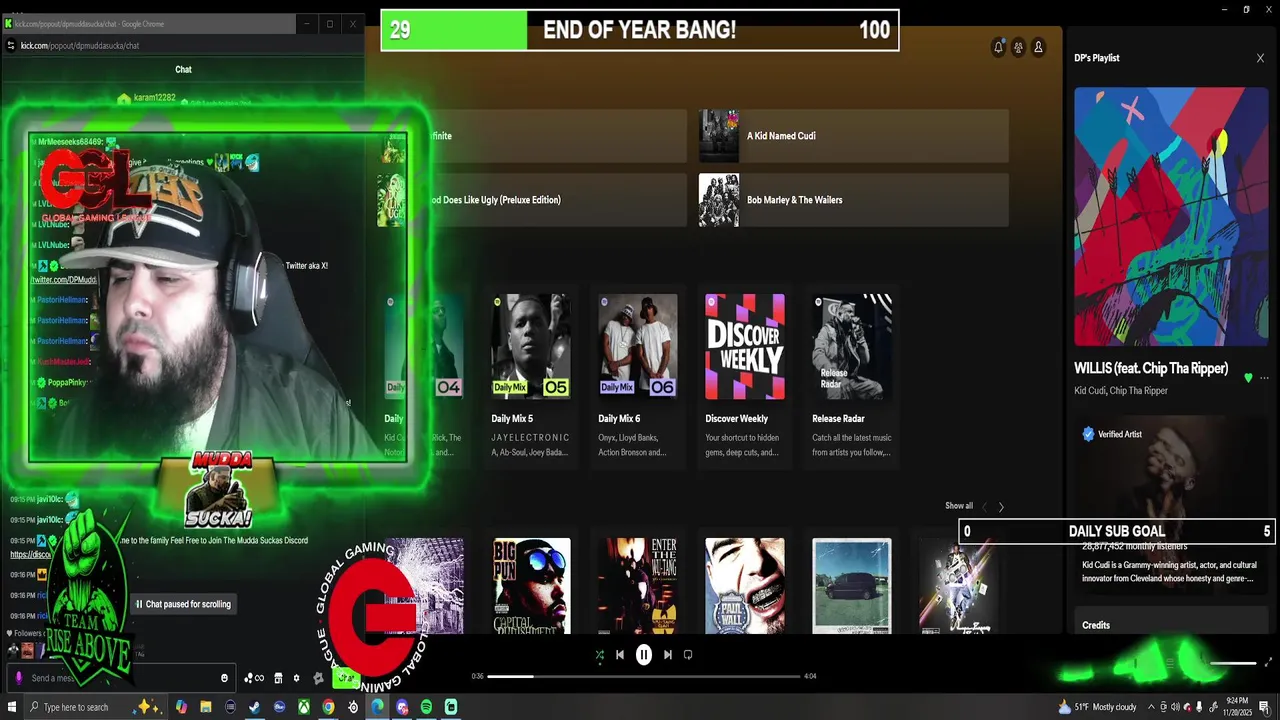Open Kick chat settings gear
The image size is (1280, 720).
[x=296, y=678]
